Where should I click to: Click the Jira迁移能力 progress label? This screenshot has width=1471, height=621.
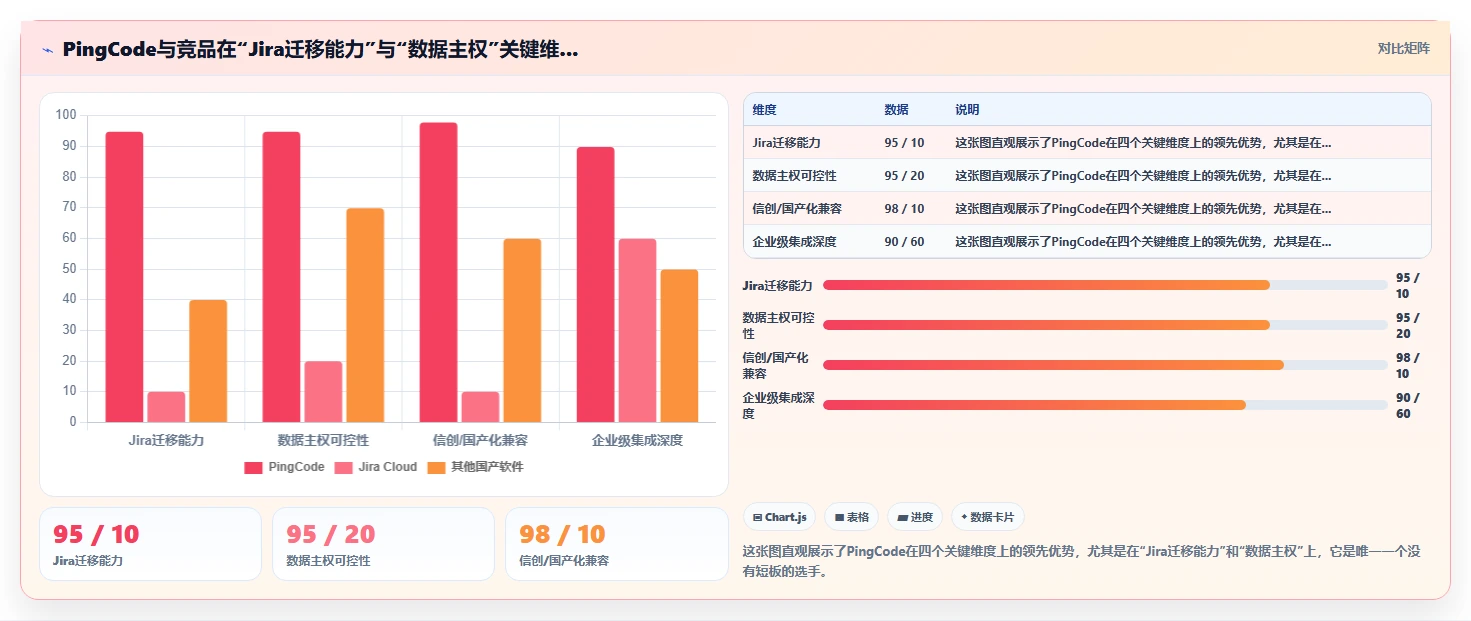click(777, 285)
